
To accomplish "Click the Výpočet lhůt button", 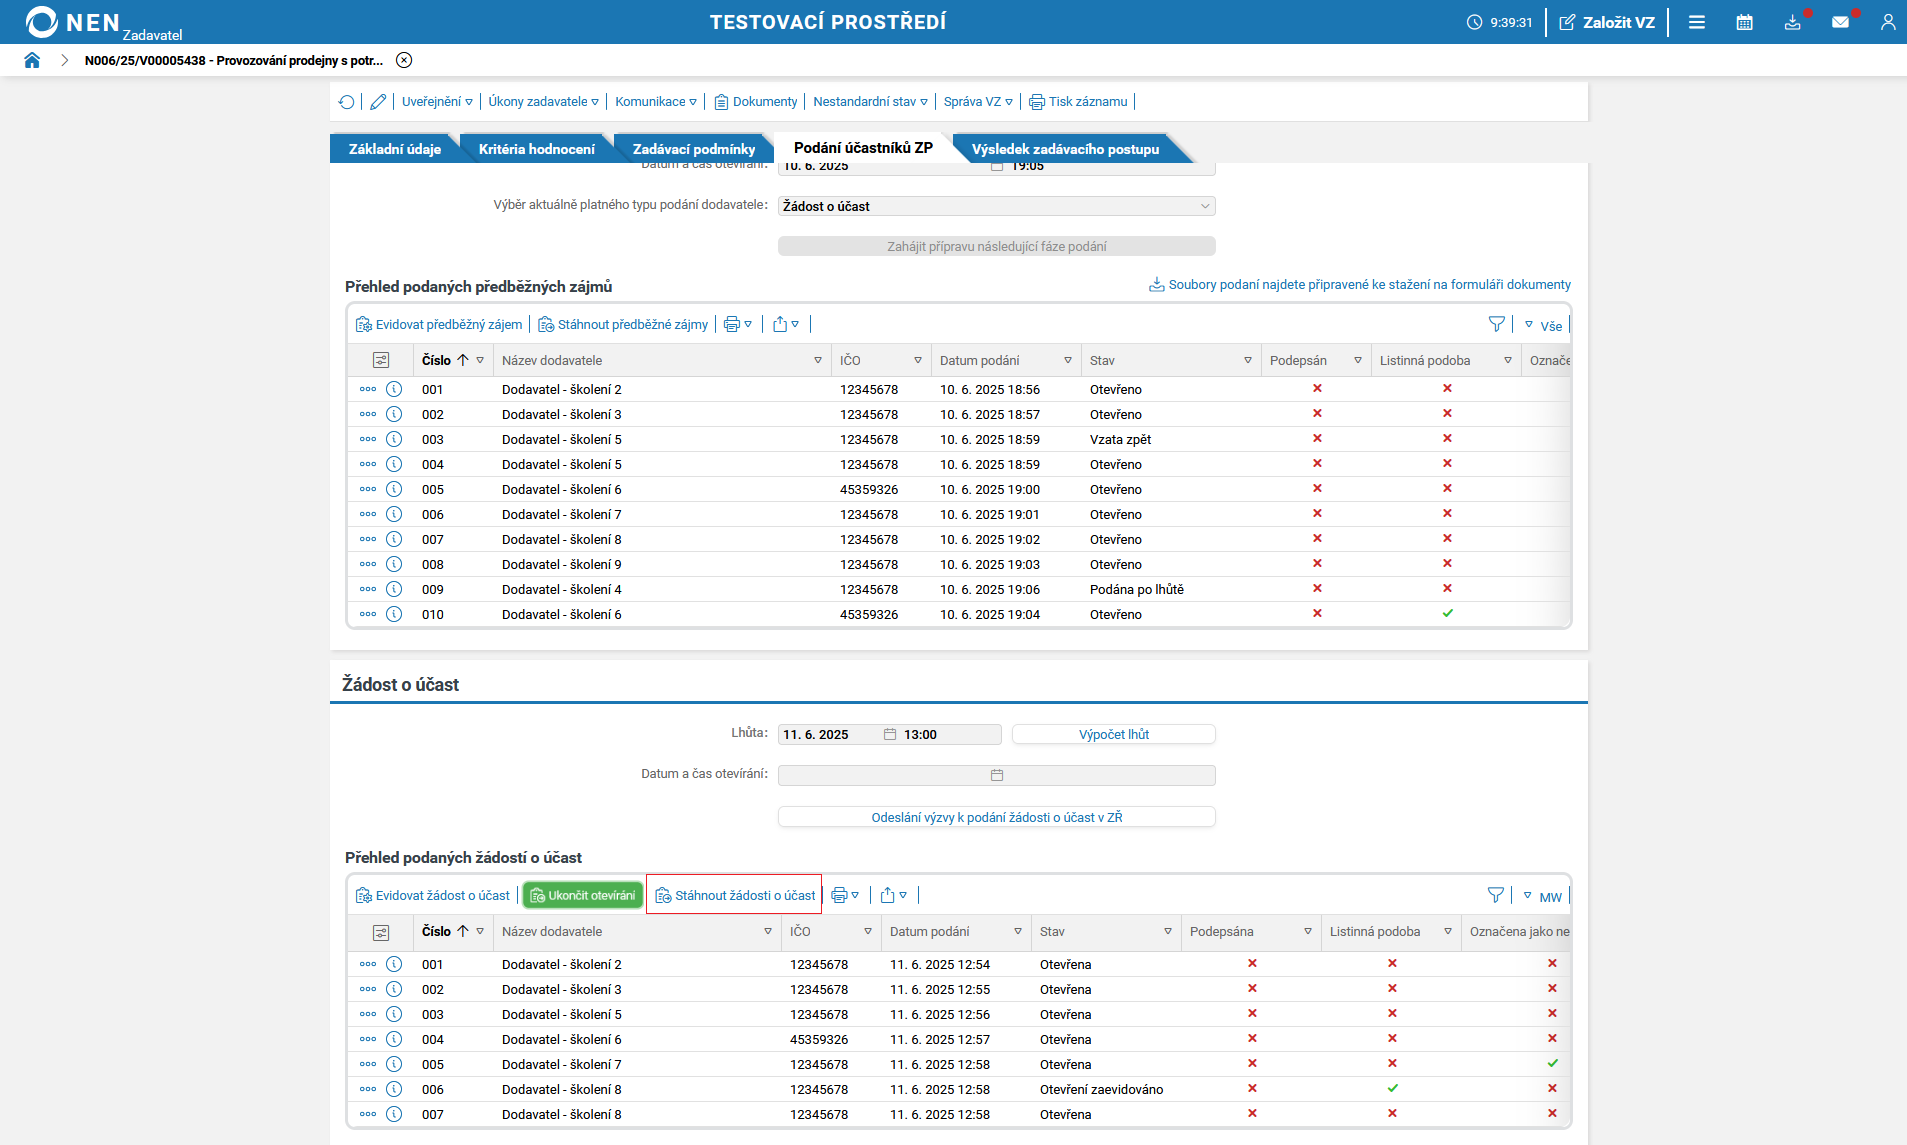I will (1114, 735).
